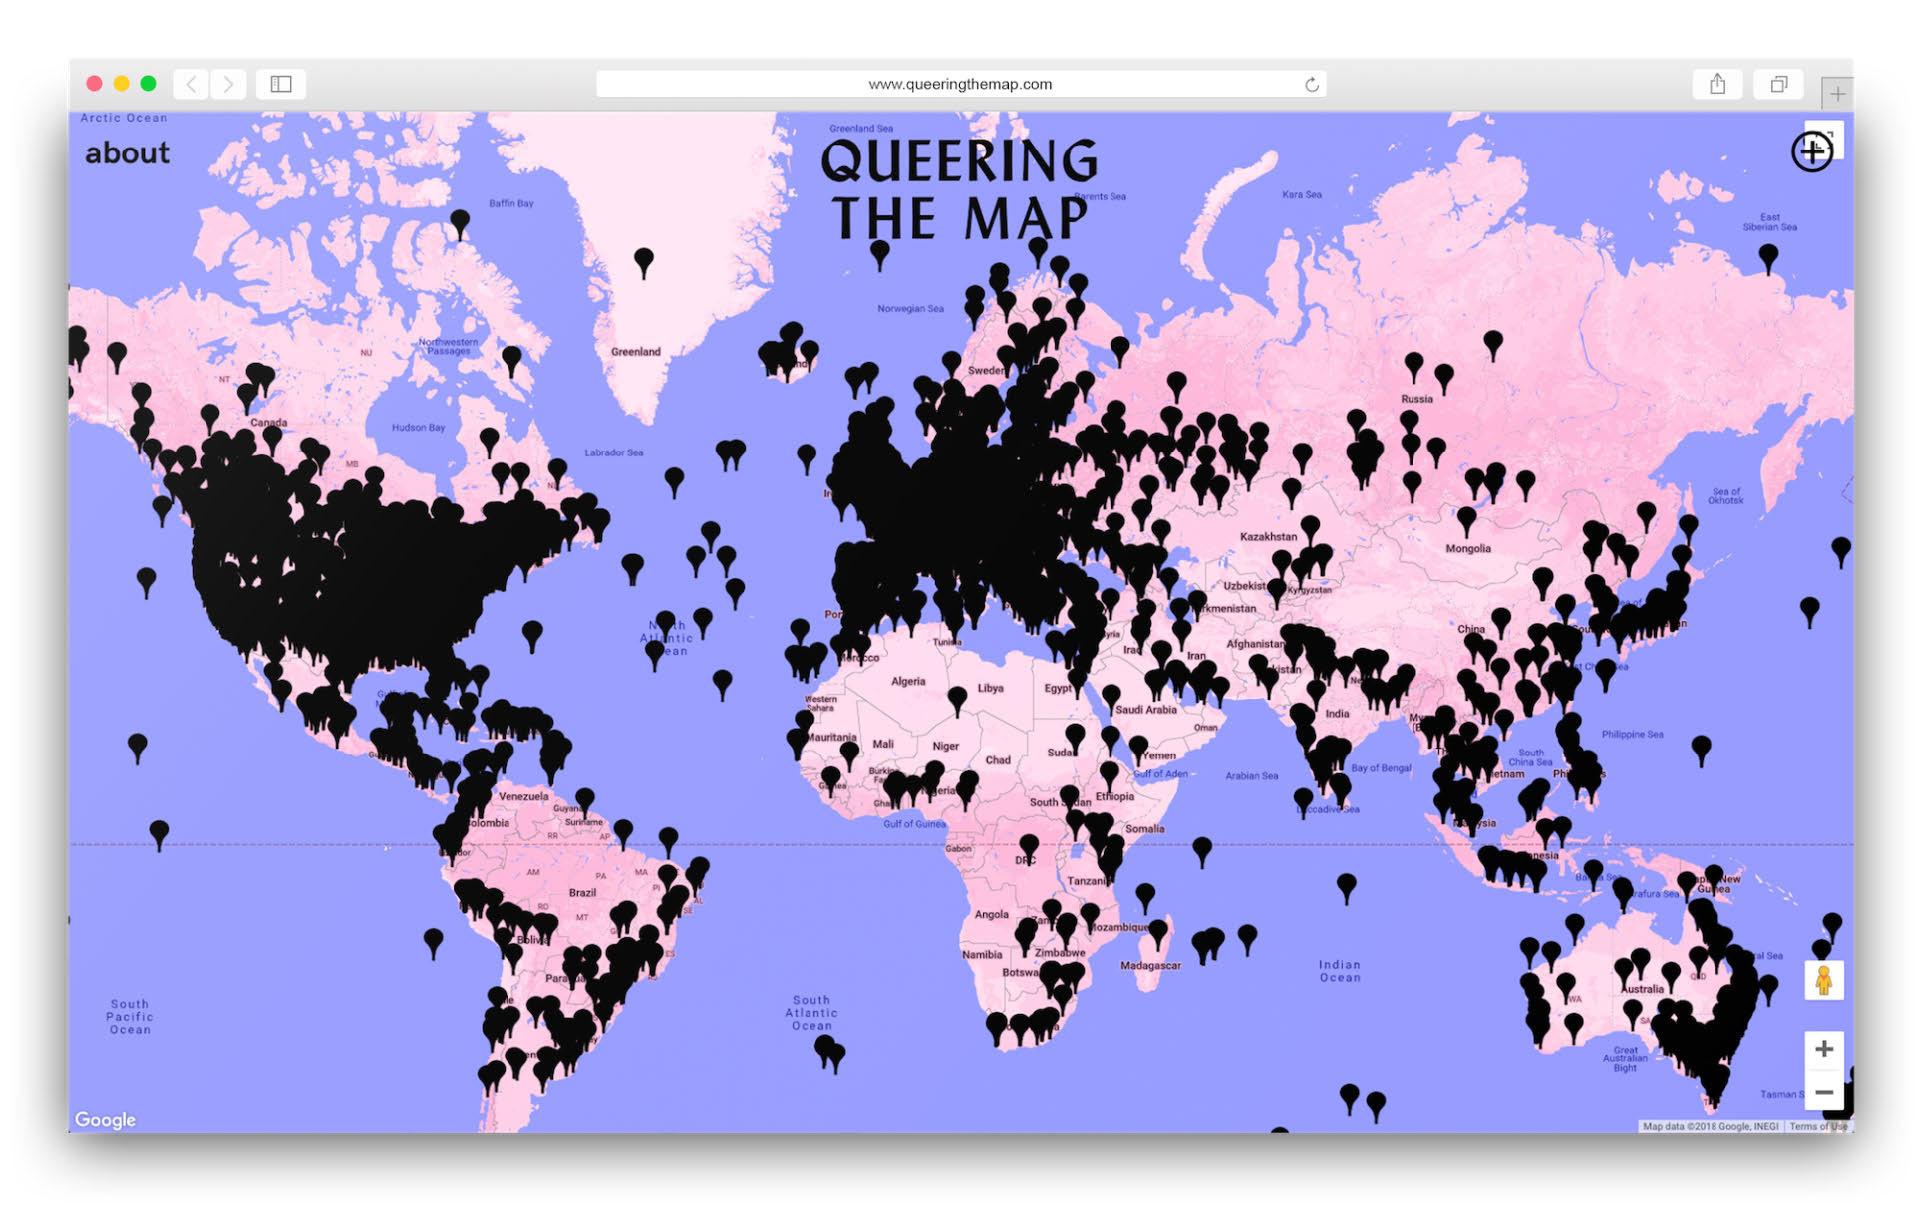The width and height of the screenshot is (1920, 1205).
Task: Open the Share button in toolbar
Action: pyautogui.click(x=1717, y=84)
